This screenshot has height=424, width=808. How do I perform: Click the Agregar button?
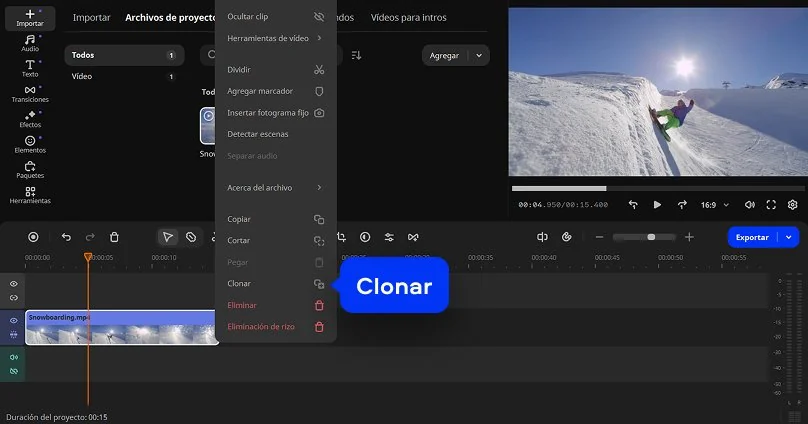click(445, 55)
